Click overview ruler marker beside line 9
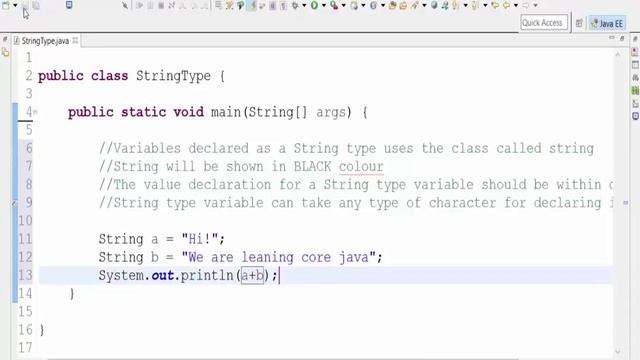Image resolution: width=640 pixels, height=360 pixels. coord(625,202)
